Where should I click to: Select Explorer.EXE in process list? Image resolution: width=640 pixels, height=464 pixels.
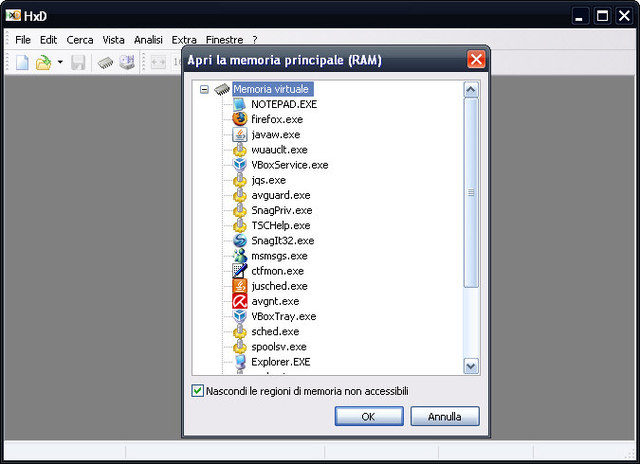coord(280,362)
